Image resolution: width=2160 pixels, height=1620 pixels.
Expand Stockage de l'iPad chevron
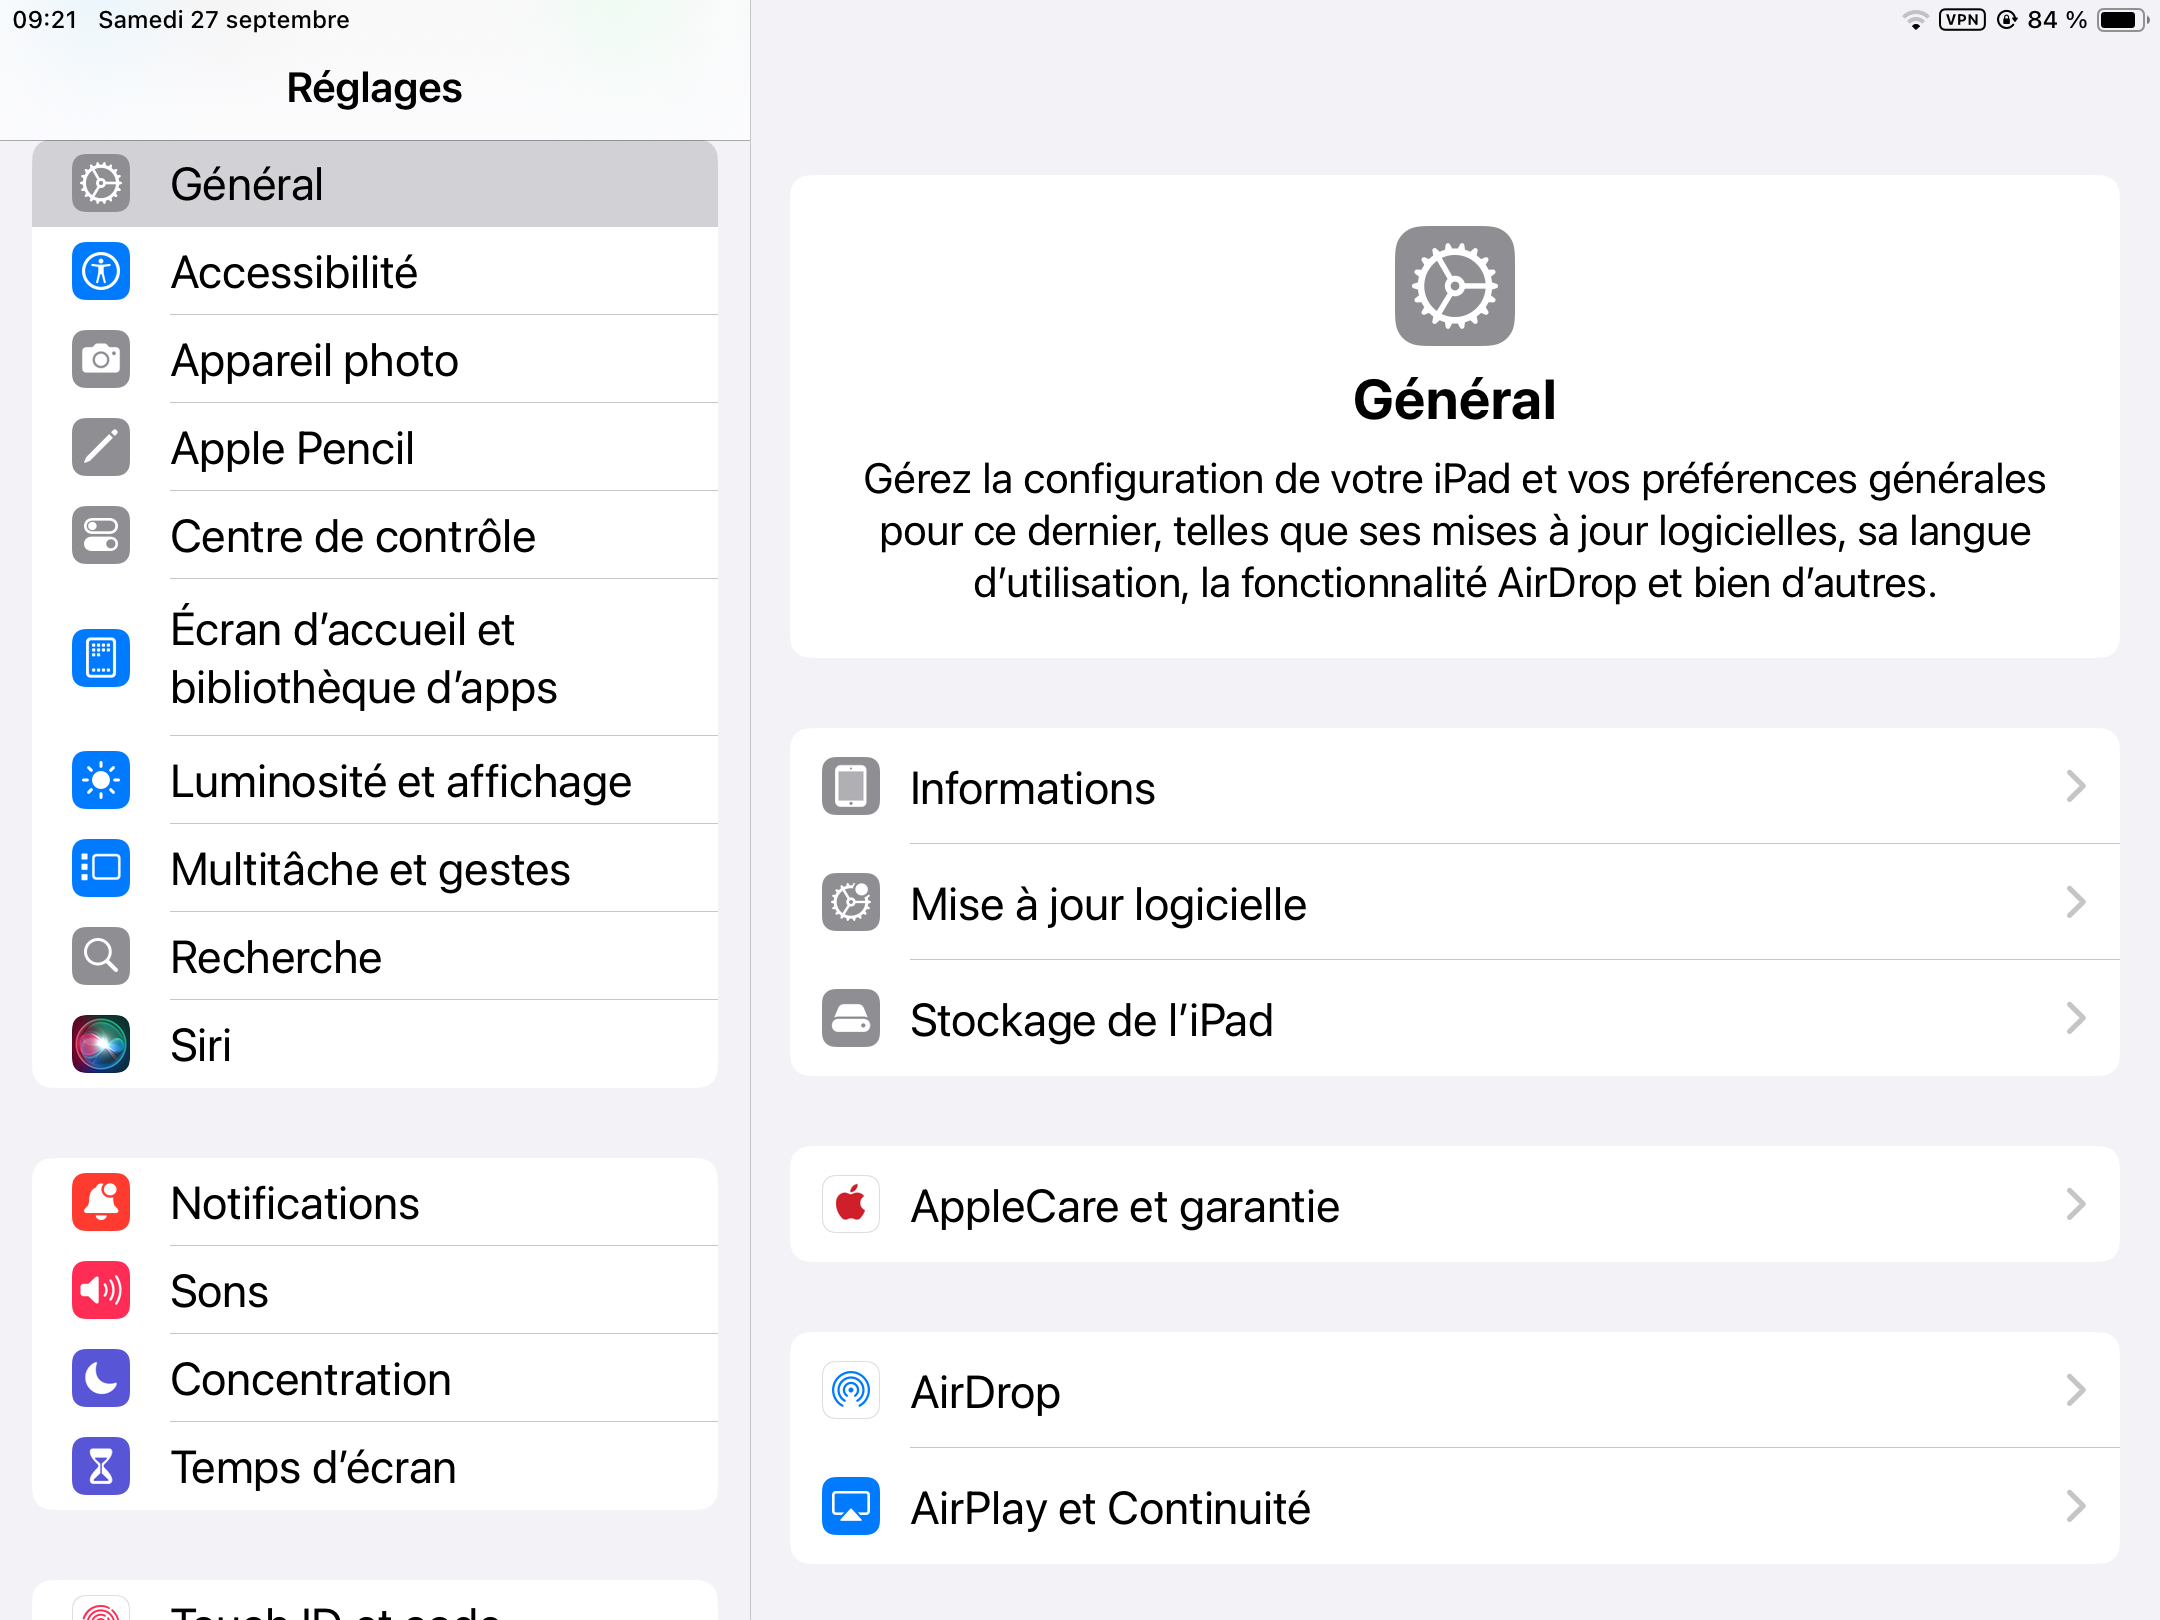pyautogui.click(x=2076, y=1019)
